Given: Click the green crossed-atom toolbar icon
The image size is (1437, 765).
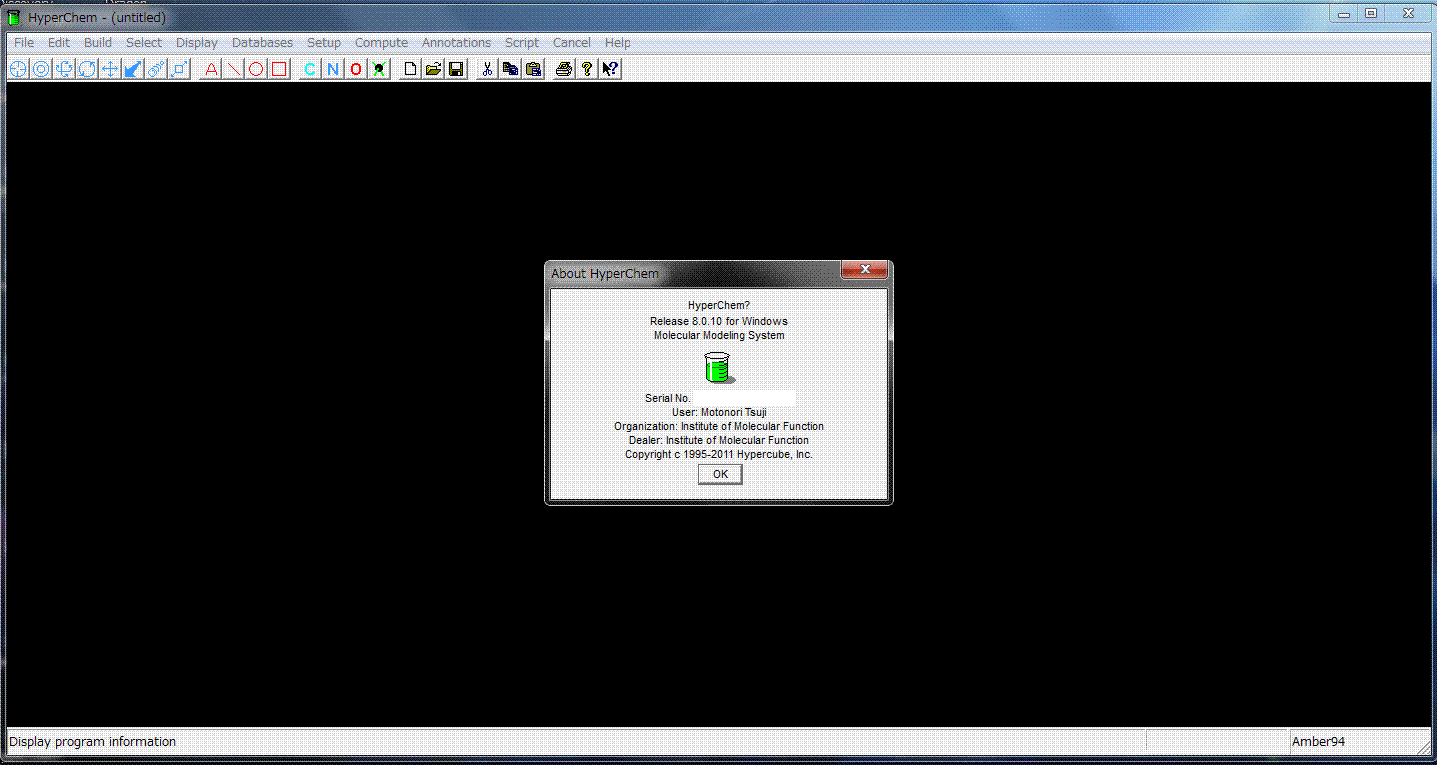Looking at the screenshot, I should click(x=379, y=69).
